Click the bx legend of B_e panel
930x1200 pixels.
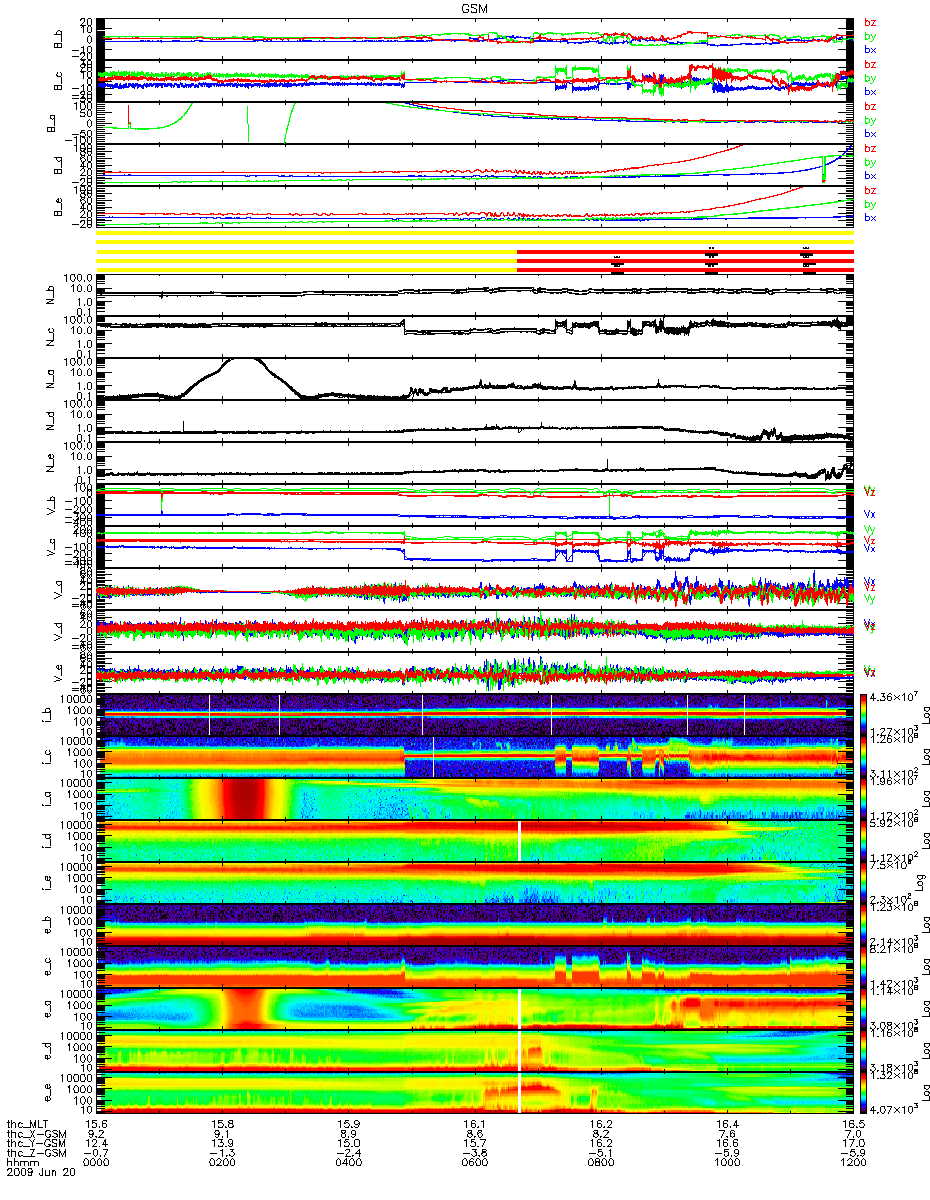[x=869, y=217]
